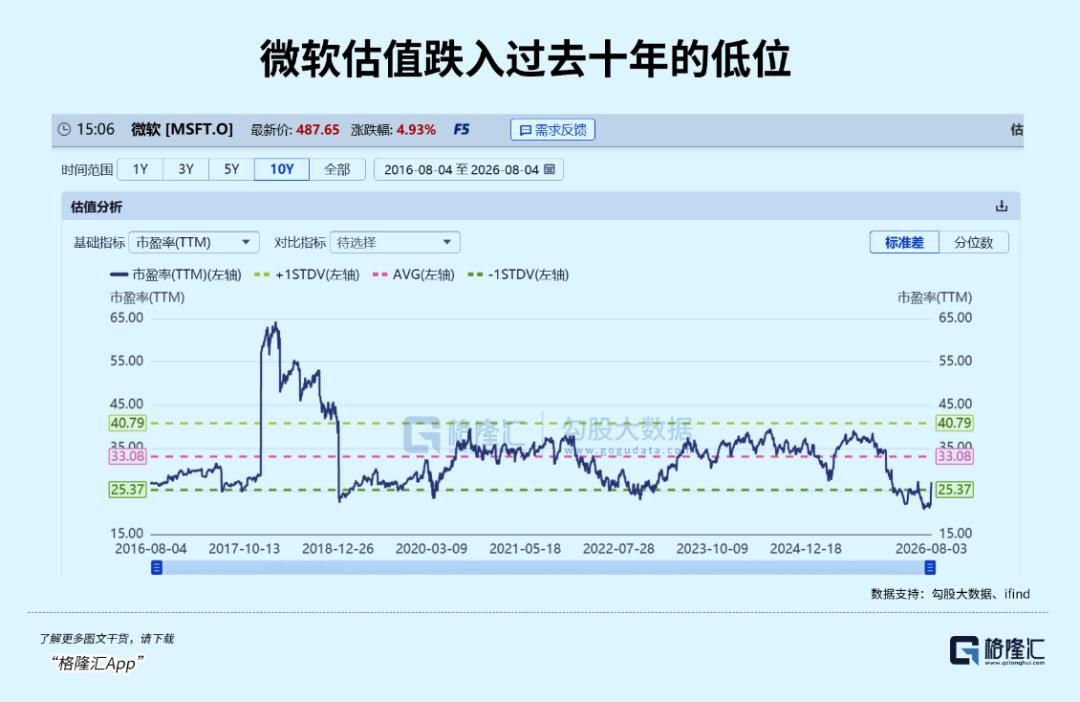1080x702 pixels.
Task: Toggle 市盈率(TTM)(左轴) legend series
Action: point(176,275)
